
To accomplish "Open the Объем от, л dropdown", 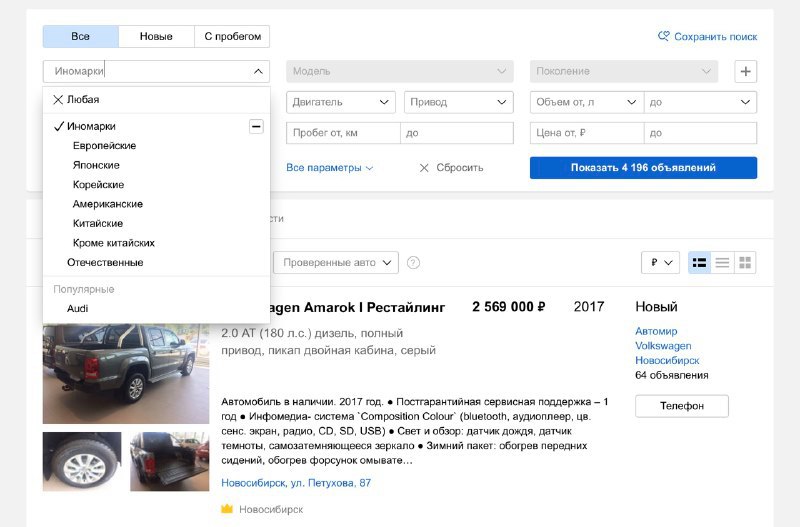I will tap(587, 102).
